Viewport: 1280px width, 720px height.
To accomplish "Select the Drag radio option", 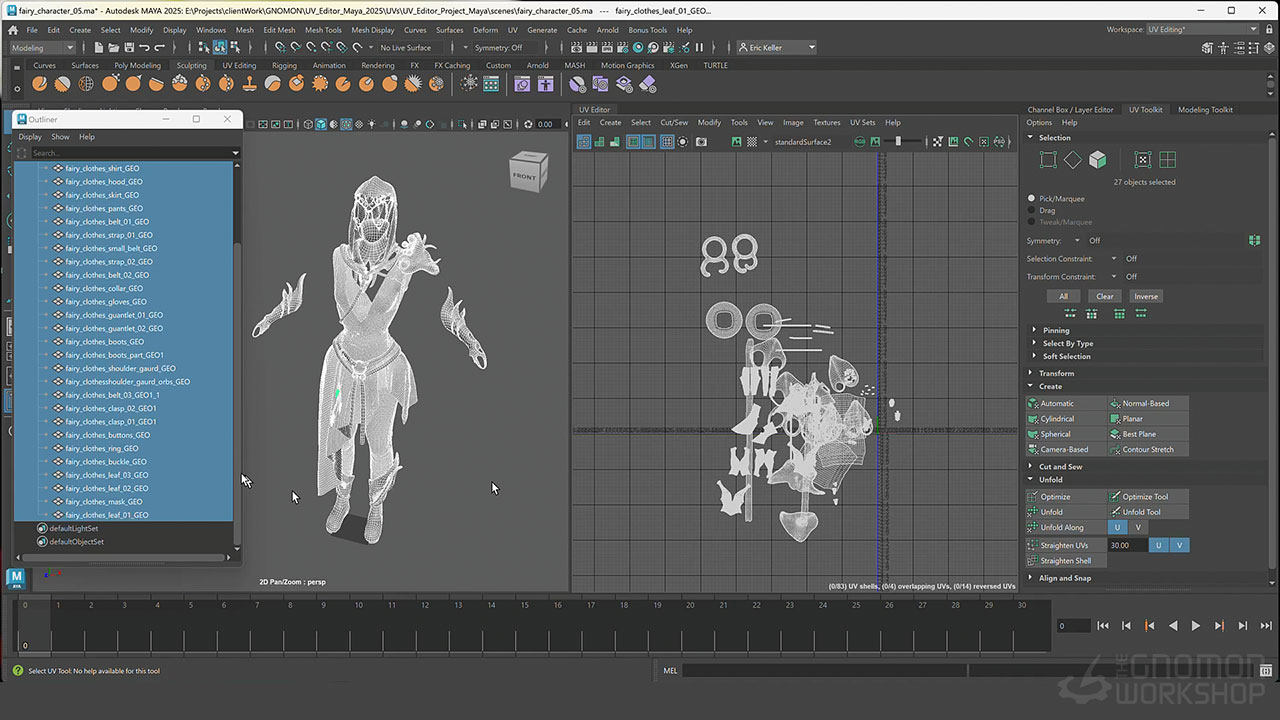I will [x=1032, y=211].
